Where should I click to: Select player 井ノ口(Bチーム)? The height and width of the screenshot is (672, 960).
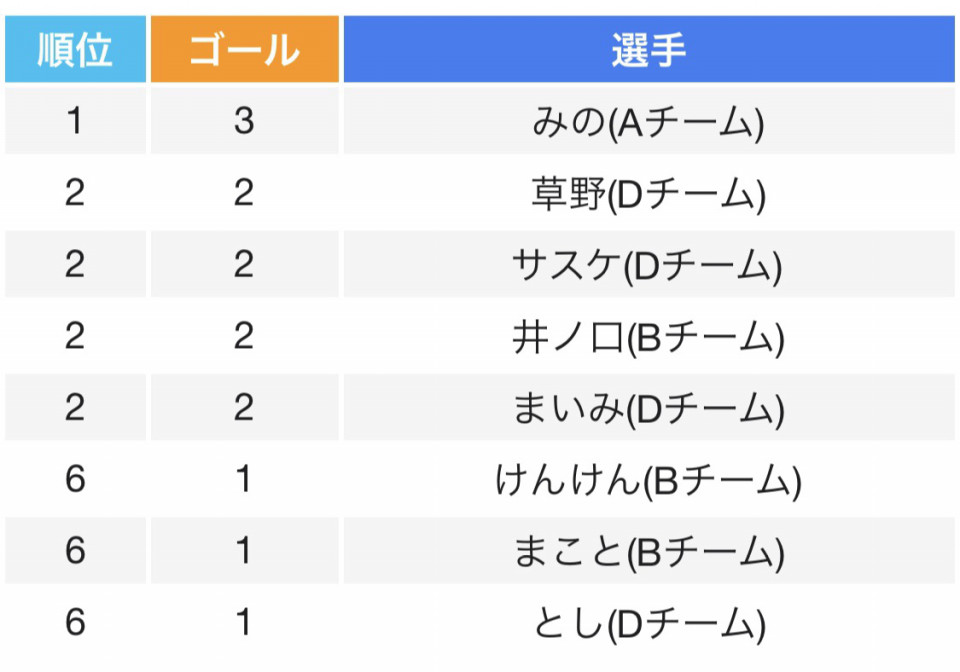[648, 338]
